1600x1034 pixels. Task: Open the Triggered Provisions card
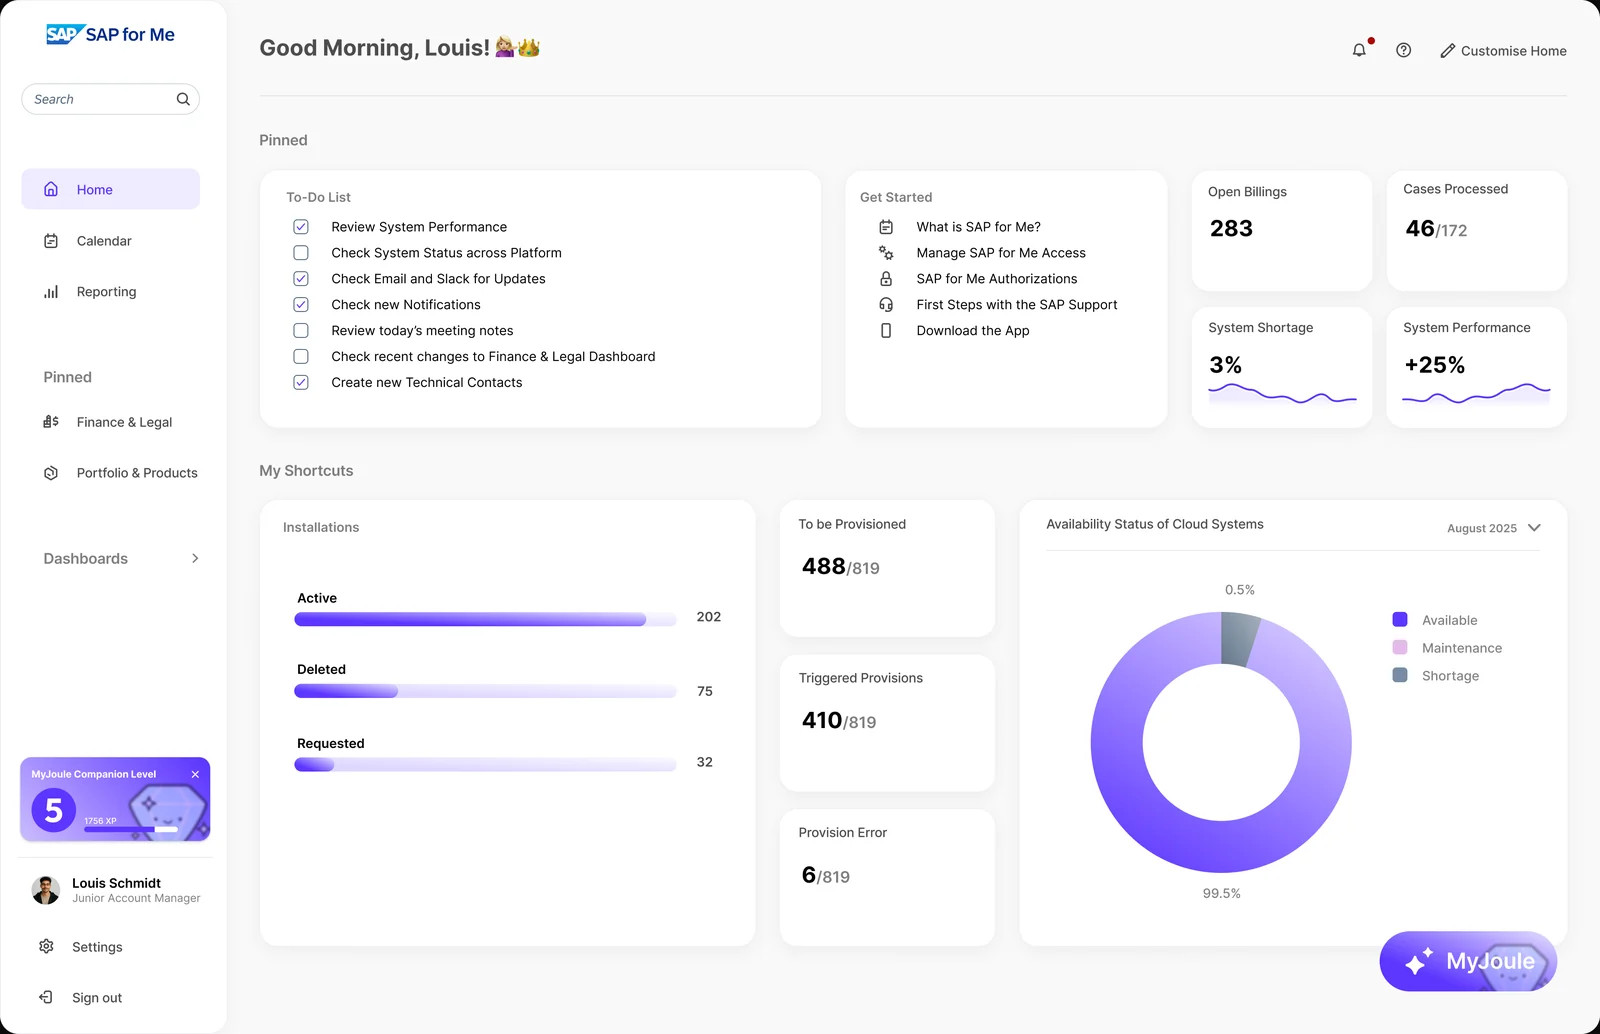(887, 723)
